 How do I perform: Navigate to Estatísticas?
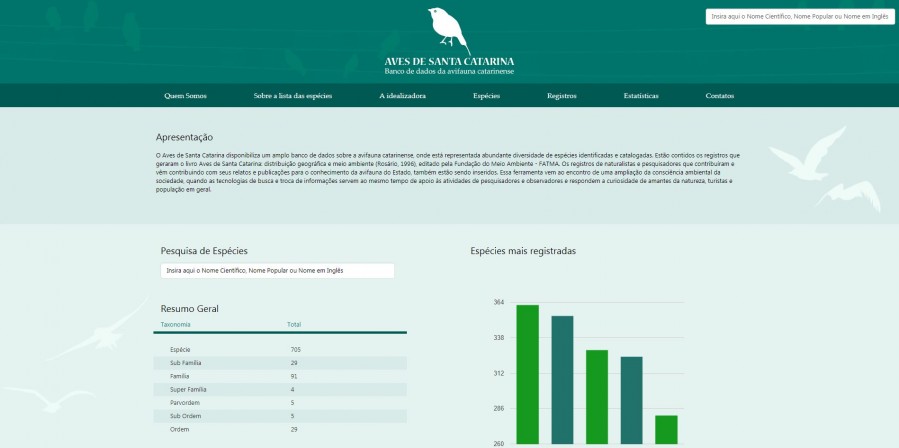click(x=641, y=96)
